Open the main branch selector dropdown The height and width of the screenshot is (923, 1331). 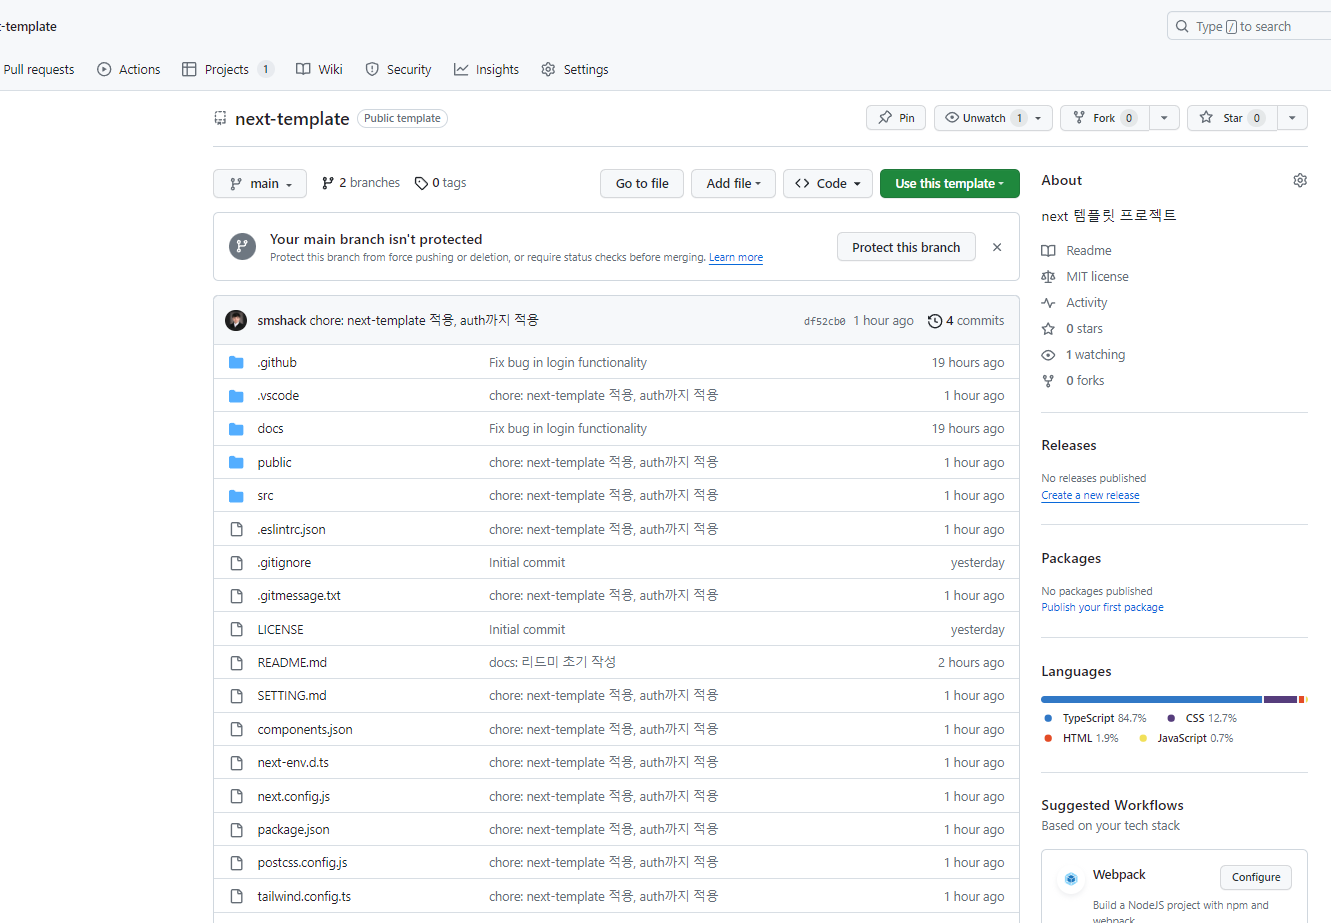click(260, 183)
